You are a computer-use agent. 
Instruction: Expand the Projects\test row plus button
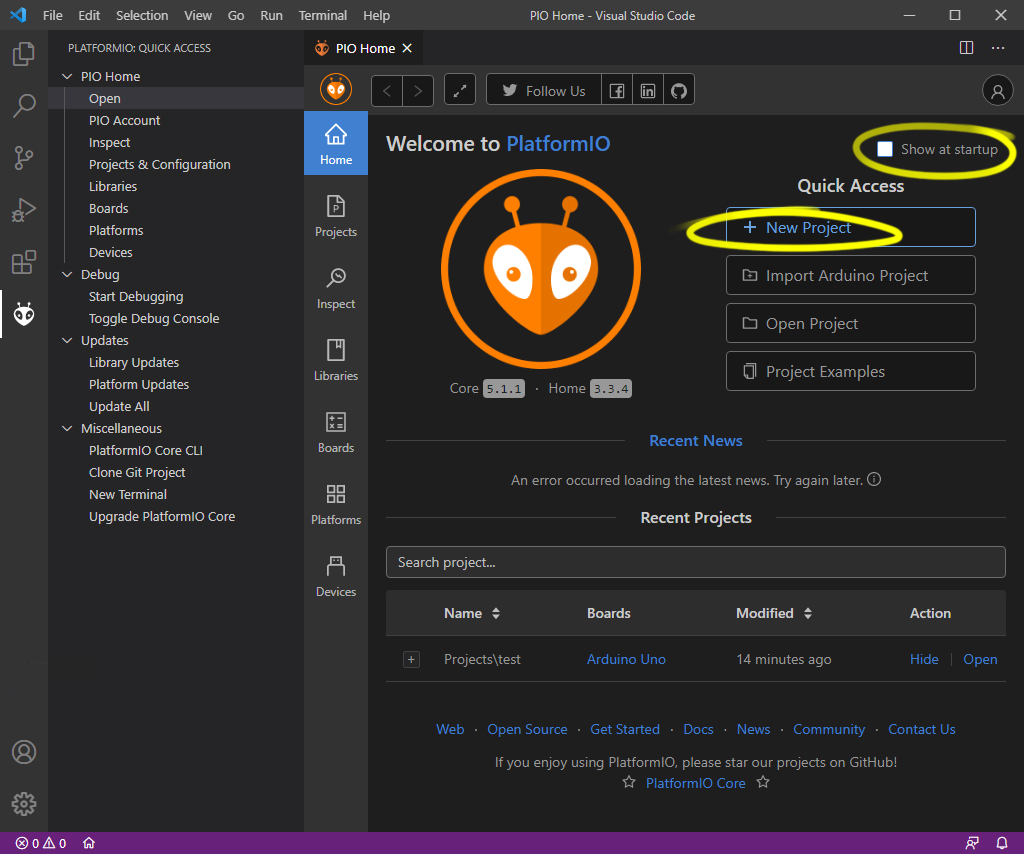[411, 659]
